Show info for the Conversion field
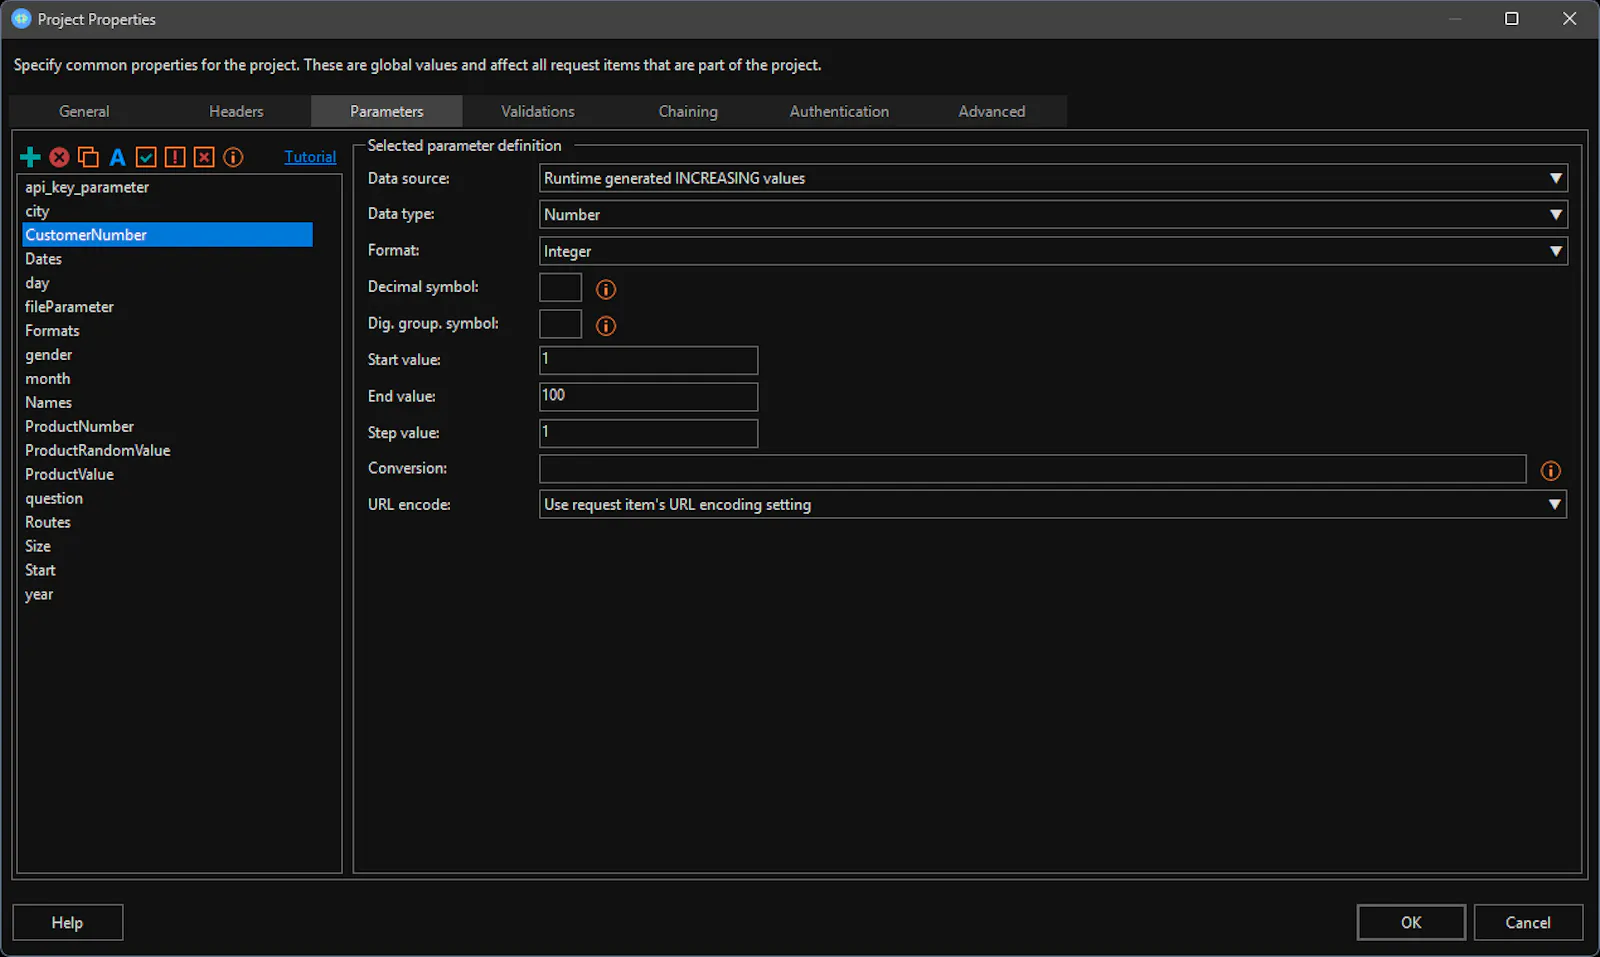1600x957 pixels. [x=1550, y=471]
